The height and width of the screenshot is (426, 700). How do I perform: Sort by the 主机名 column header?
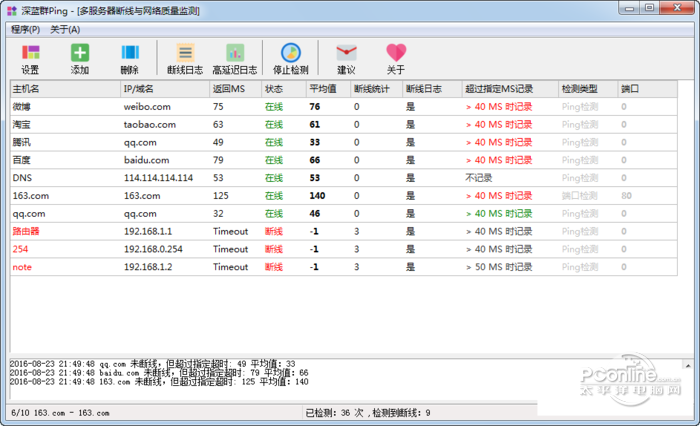[x=65, y=89]
